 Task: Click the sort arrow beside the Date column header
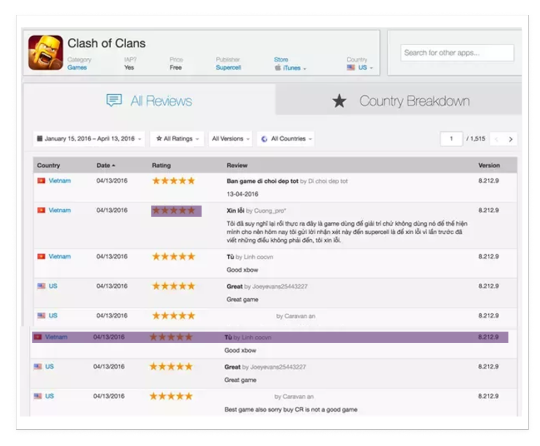[x=114, y=166]
